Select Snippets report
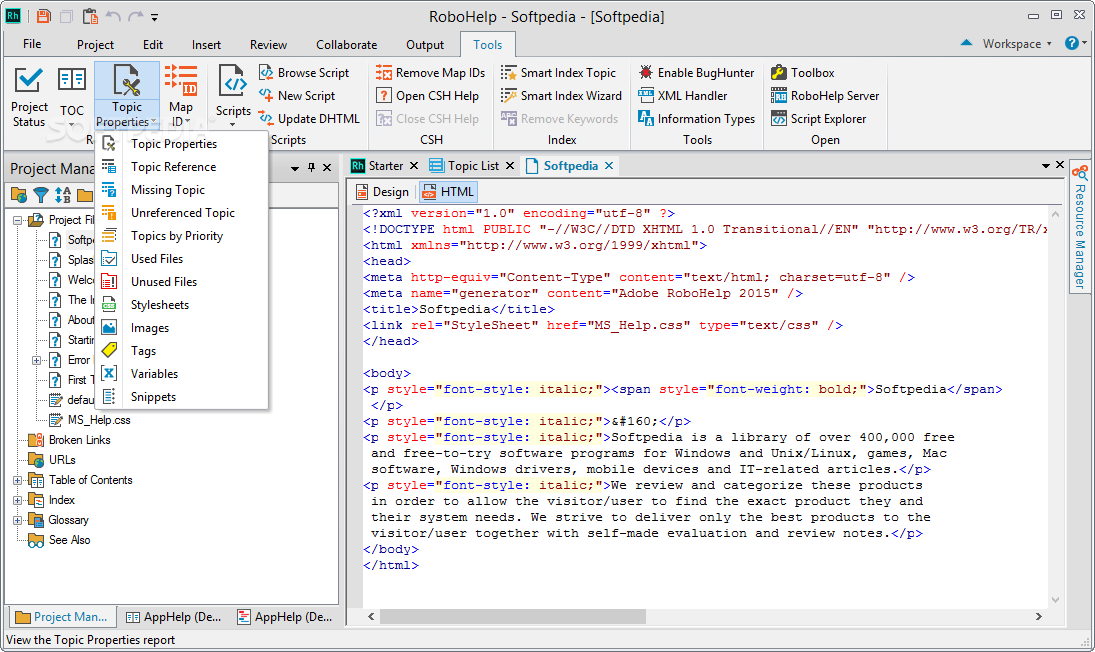Screen dimensions: 1095x652 point(182,397)
